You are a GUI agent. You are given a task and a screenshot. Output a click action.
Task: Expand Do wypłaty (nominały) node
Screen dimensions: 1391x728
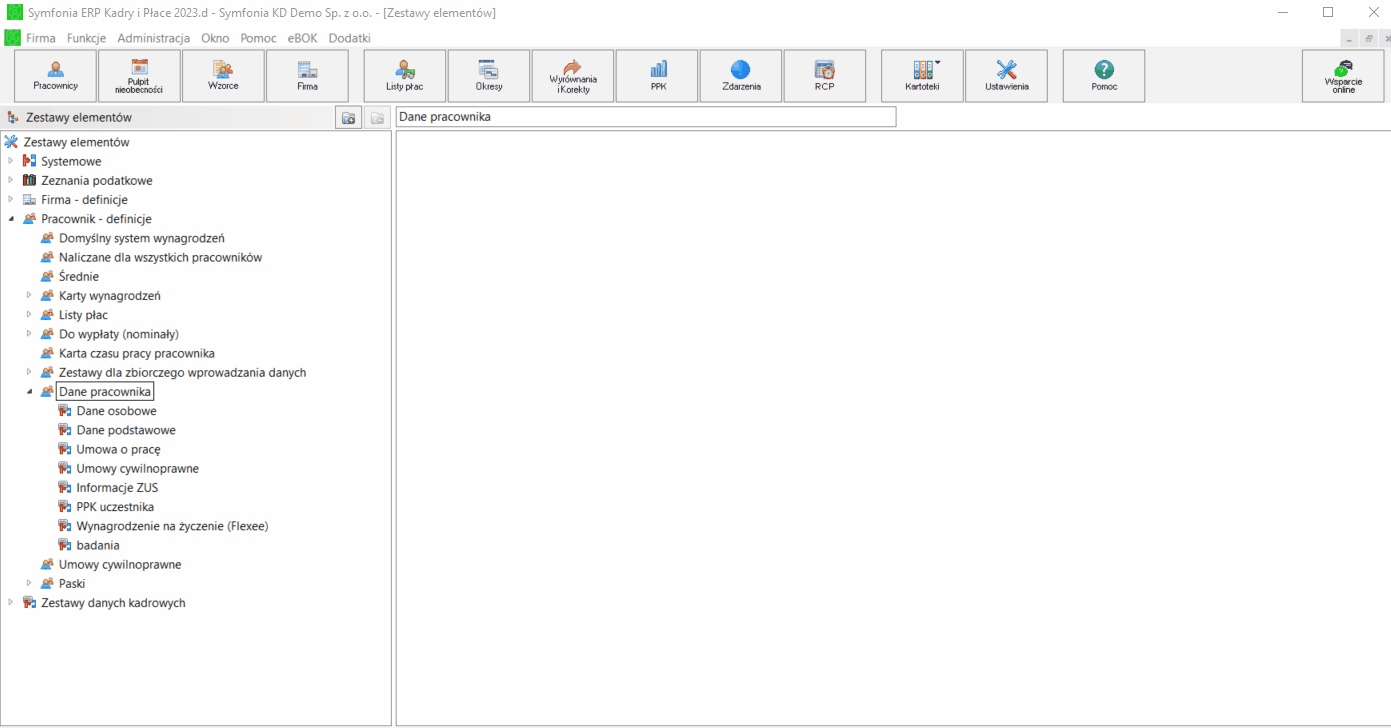29,334
